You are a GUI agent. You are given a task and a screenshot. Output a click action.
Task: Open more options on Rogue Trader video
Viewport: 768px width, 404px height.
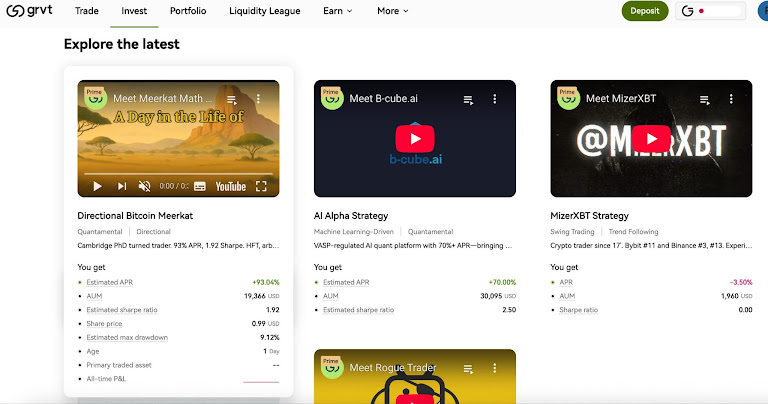(495, 368)
